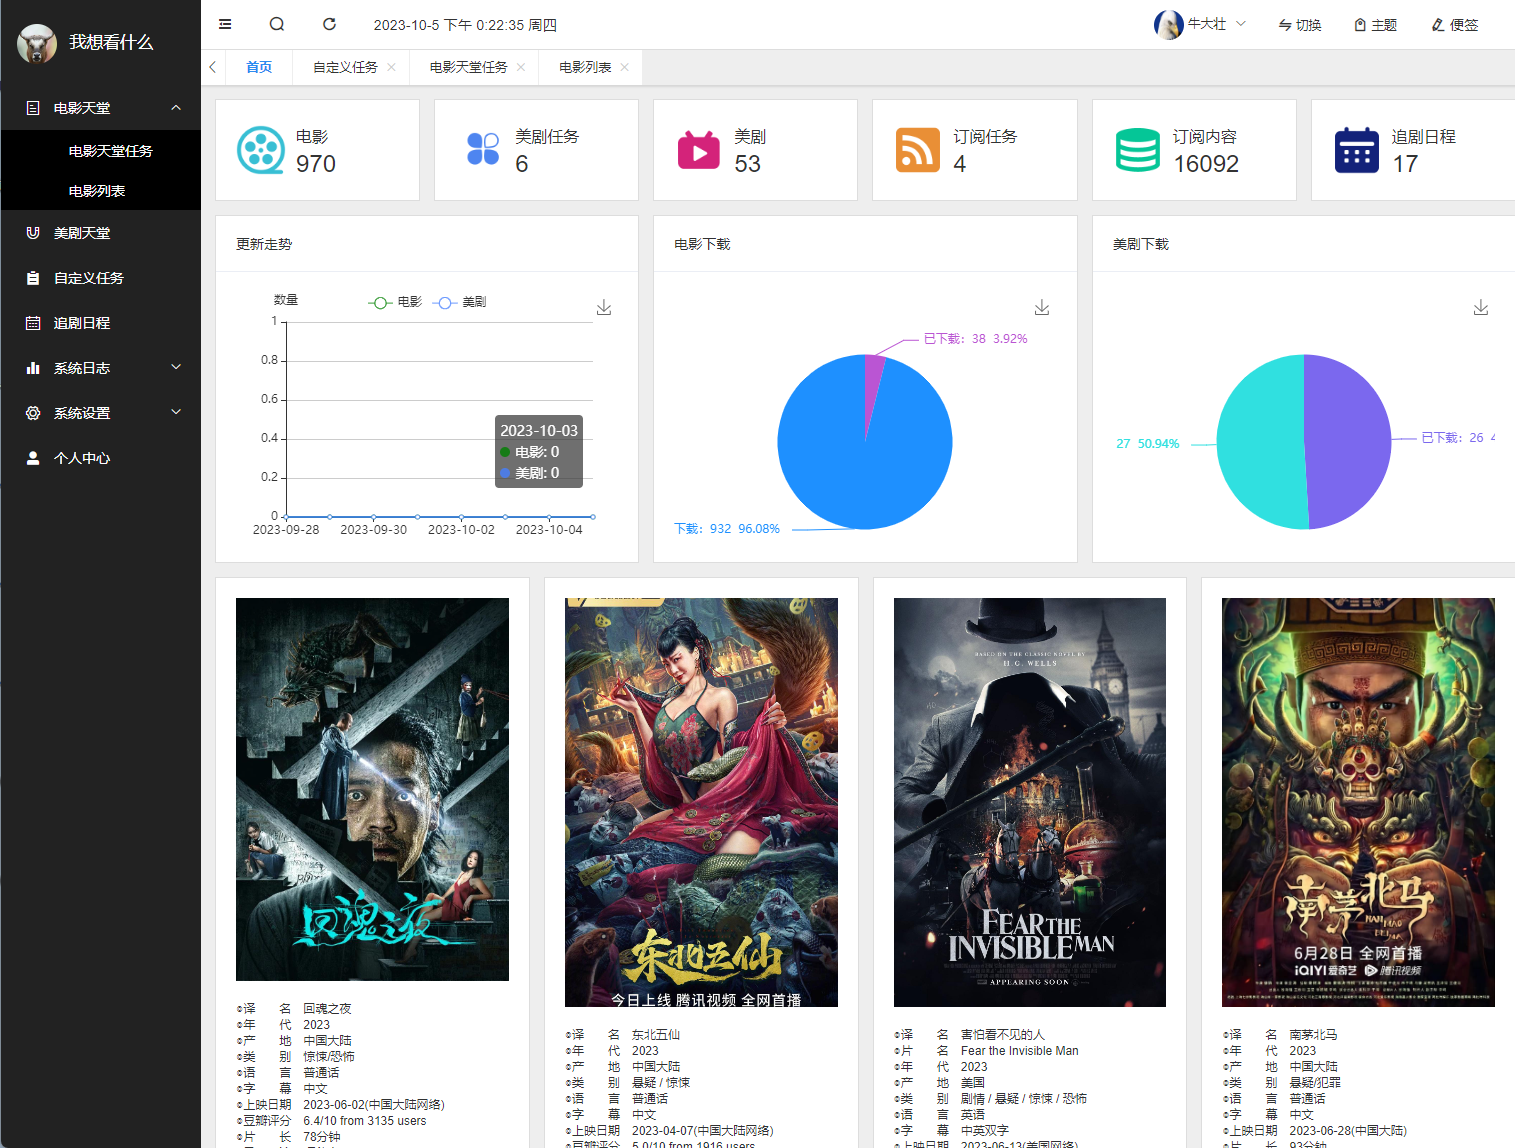Viewport: 1515px width, 1148px height.
Task: Click the refresh icon in the top bar
Action: (329, 24)
